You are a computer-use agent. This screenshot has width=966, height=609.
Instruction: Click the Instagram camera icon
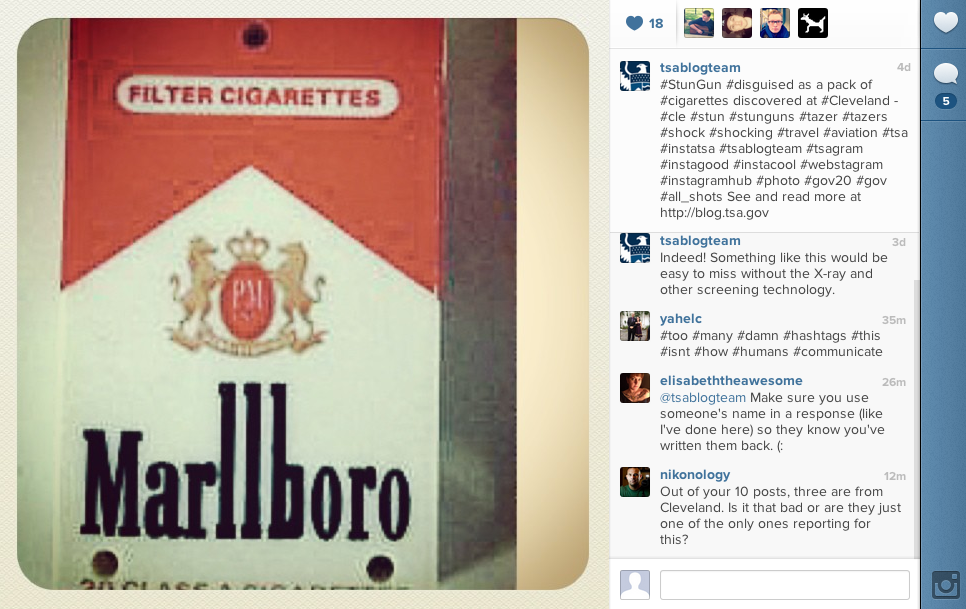click(946, 584)
